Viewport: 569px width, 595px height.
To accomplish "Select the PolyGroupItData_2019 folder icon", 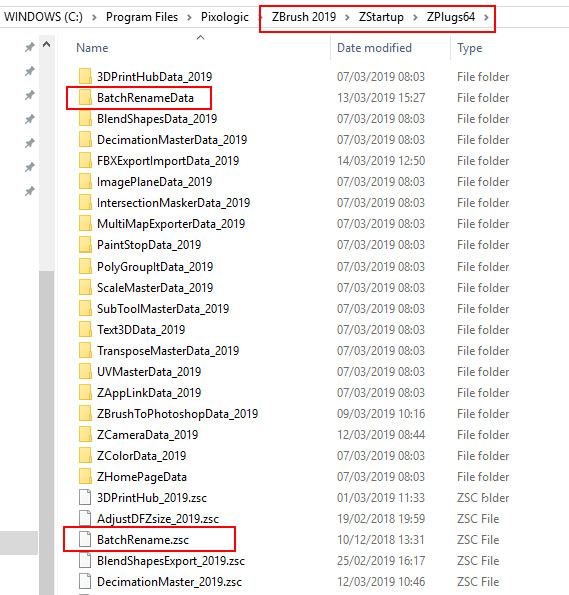I will pyautogui.click(x=85, y=266).
